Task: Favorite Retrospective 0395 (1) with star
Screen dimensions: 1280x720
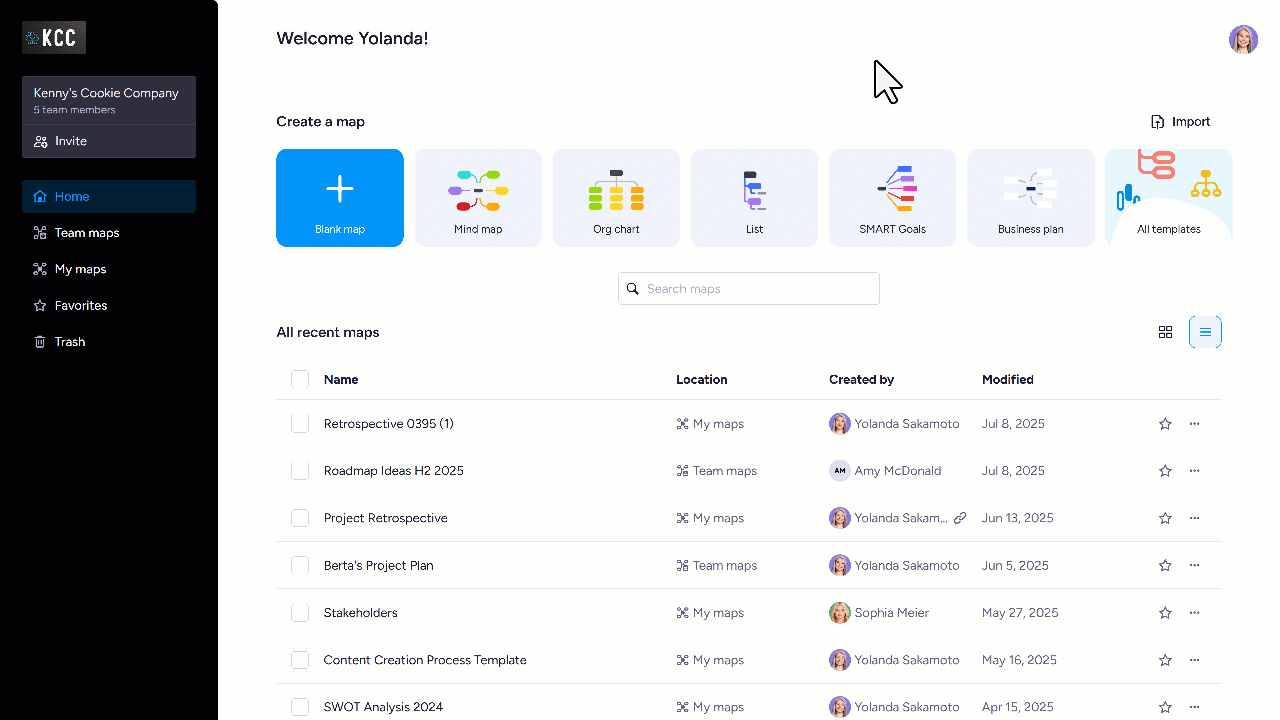Action: pyautogui.click(x=1165, y=424)
